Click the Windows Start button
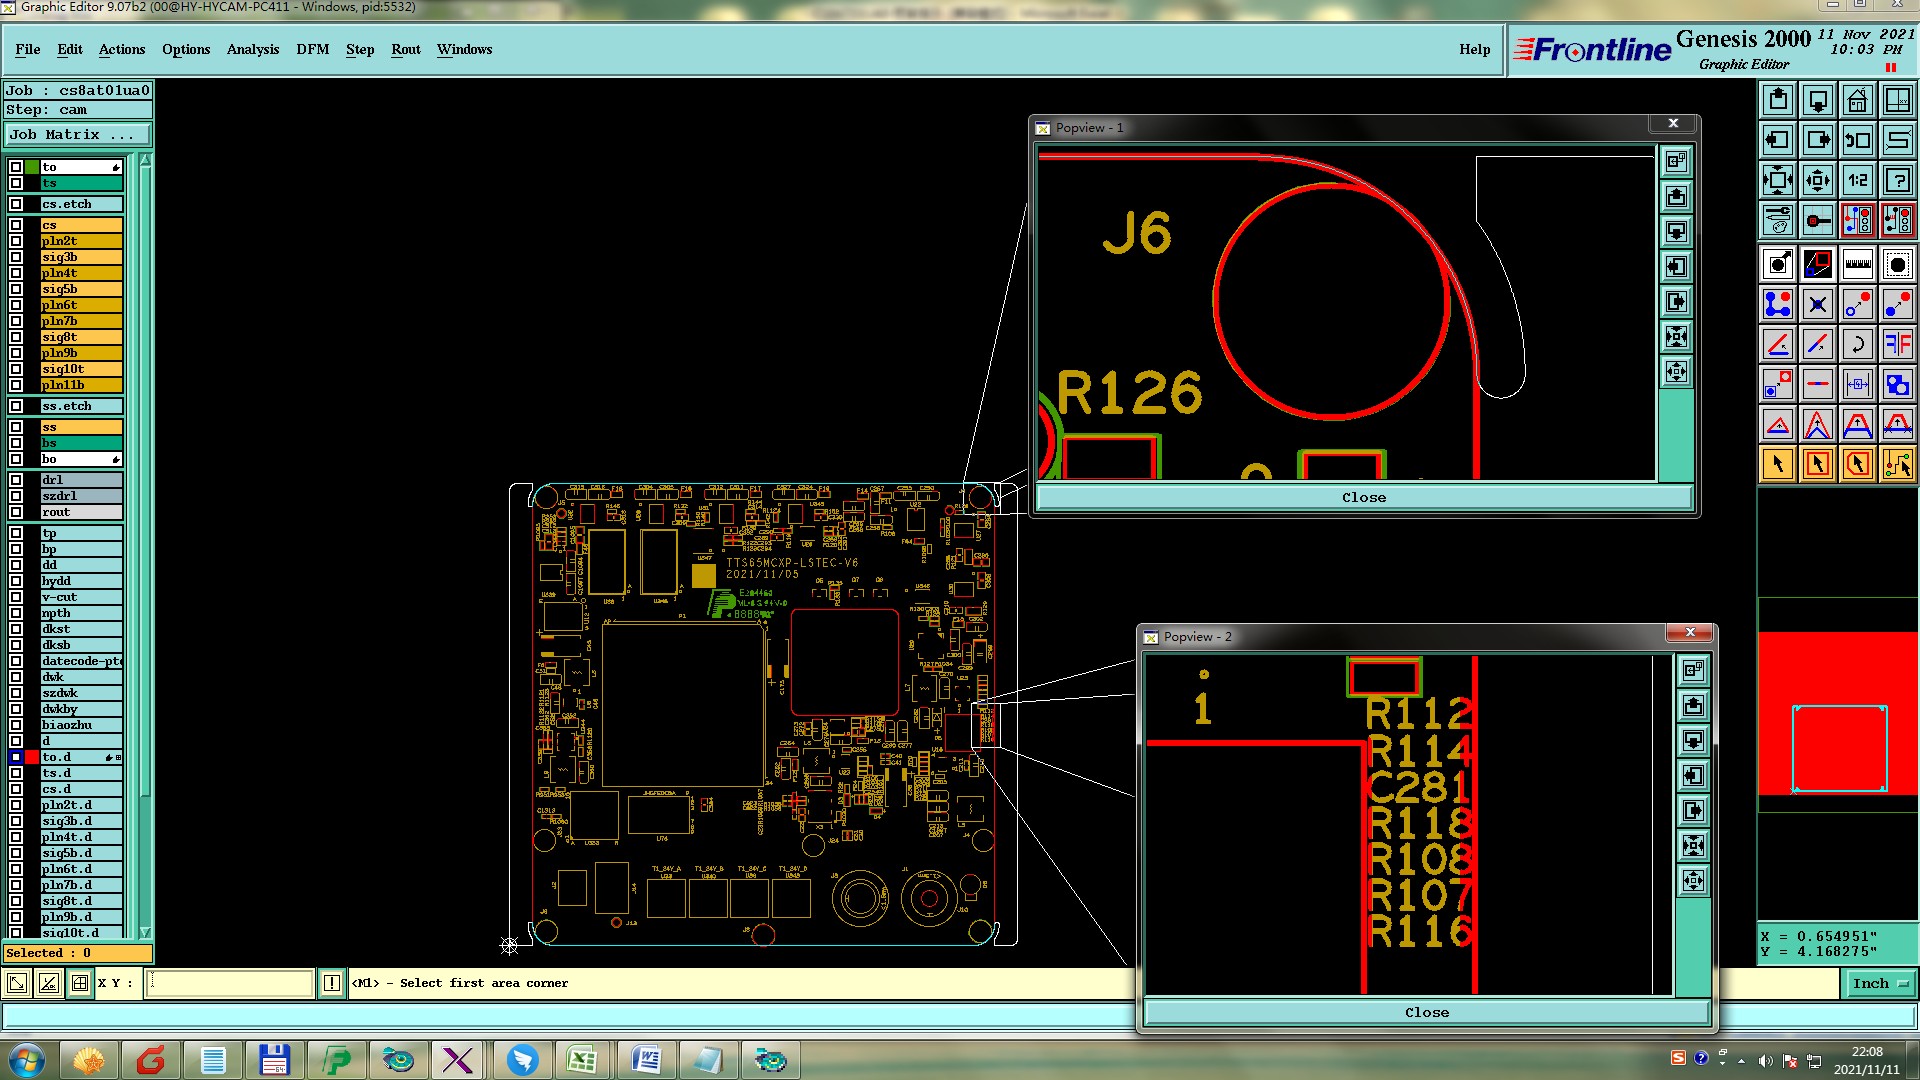This screenshot has width=1920, height=1080. 27,1060
